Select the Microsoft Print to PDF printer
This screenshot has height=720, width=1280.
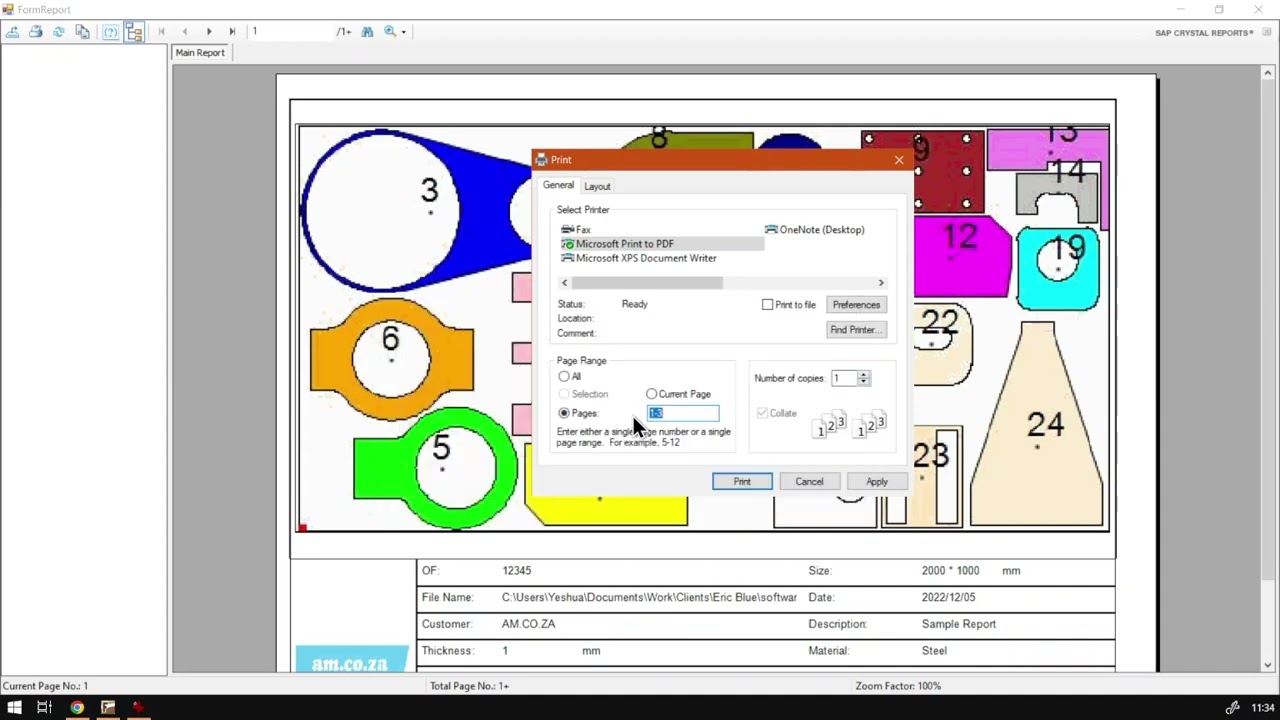point(617,244)
